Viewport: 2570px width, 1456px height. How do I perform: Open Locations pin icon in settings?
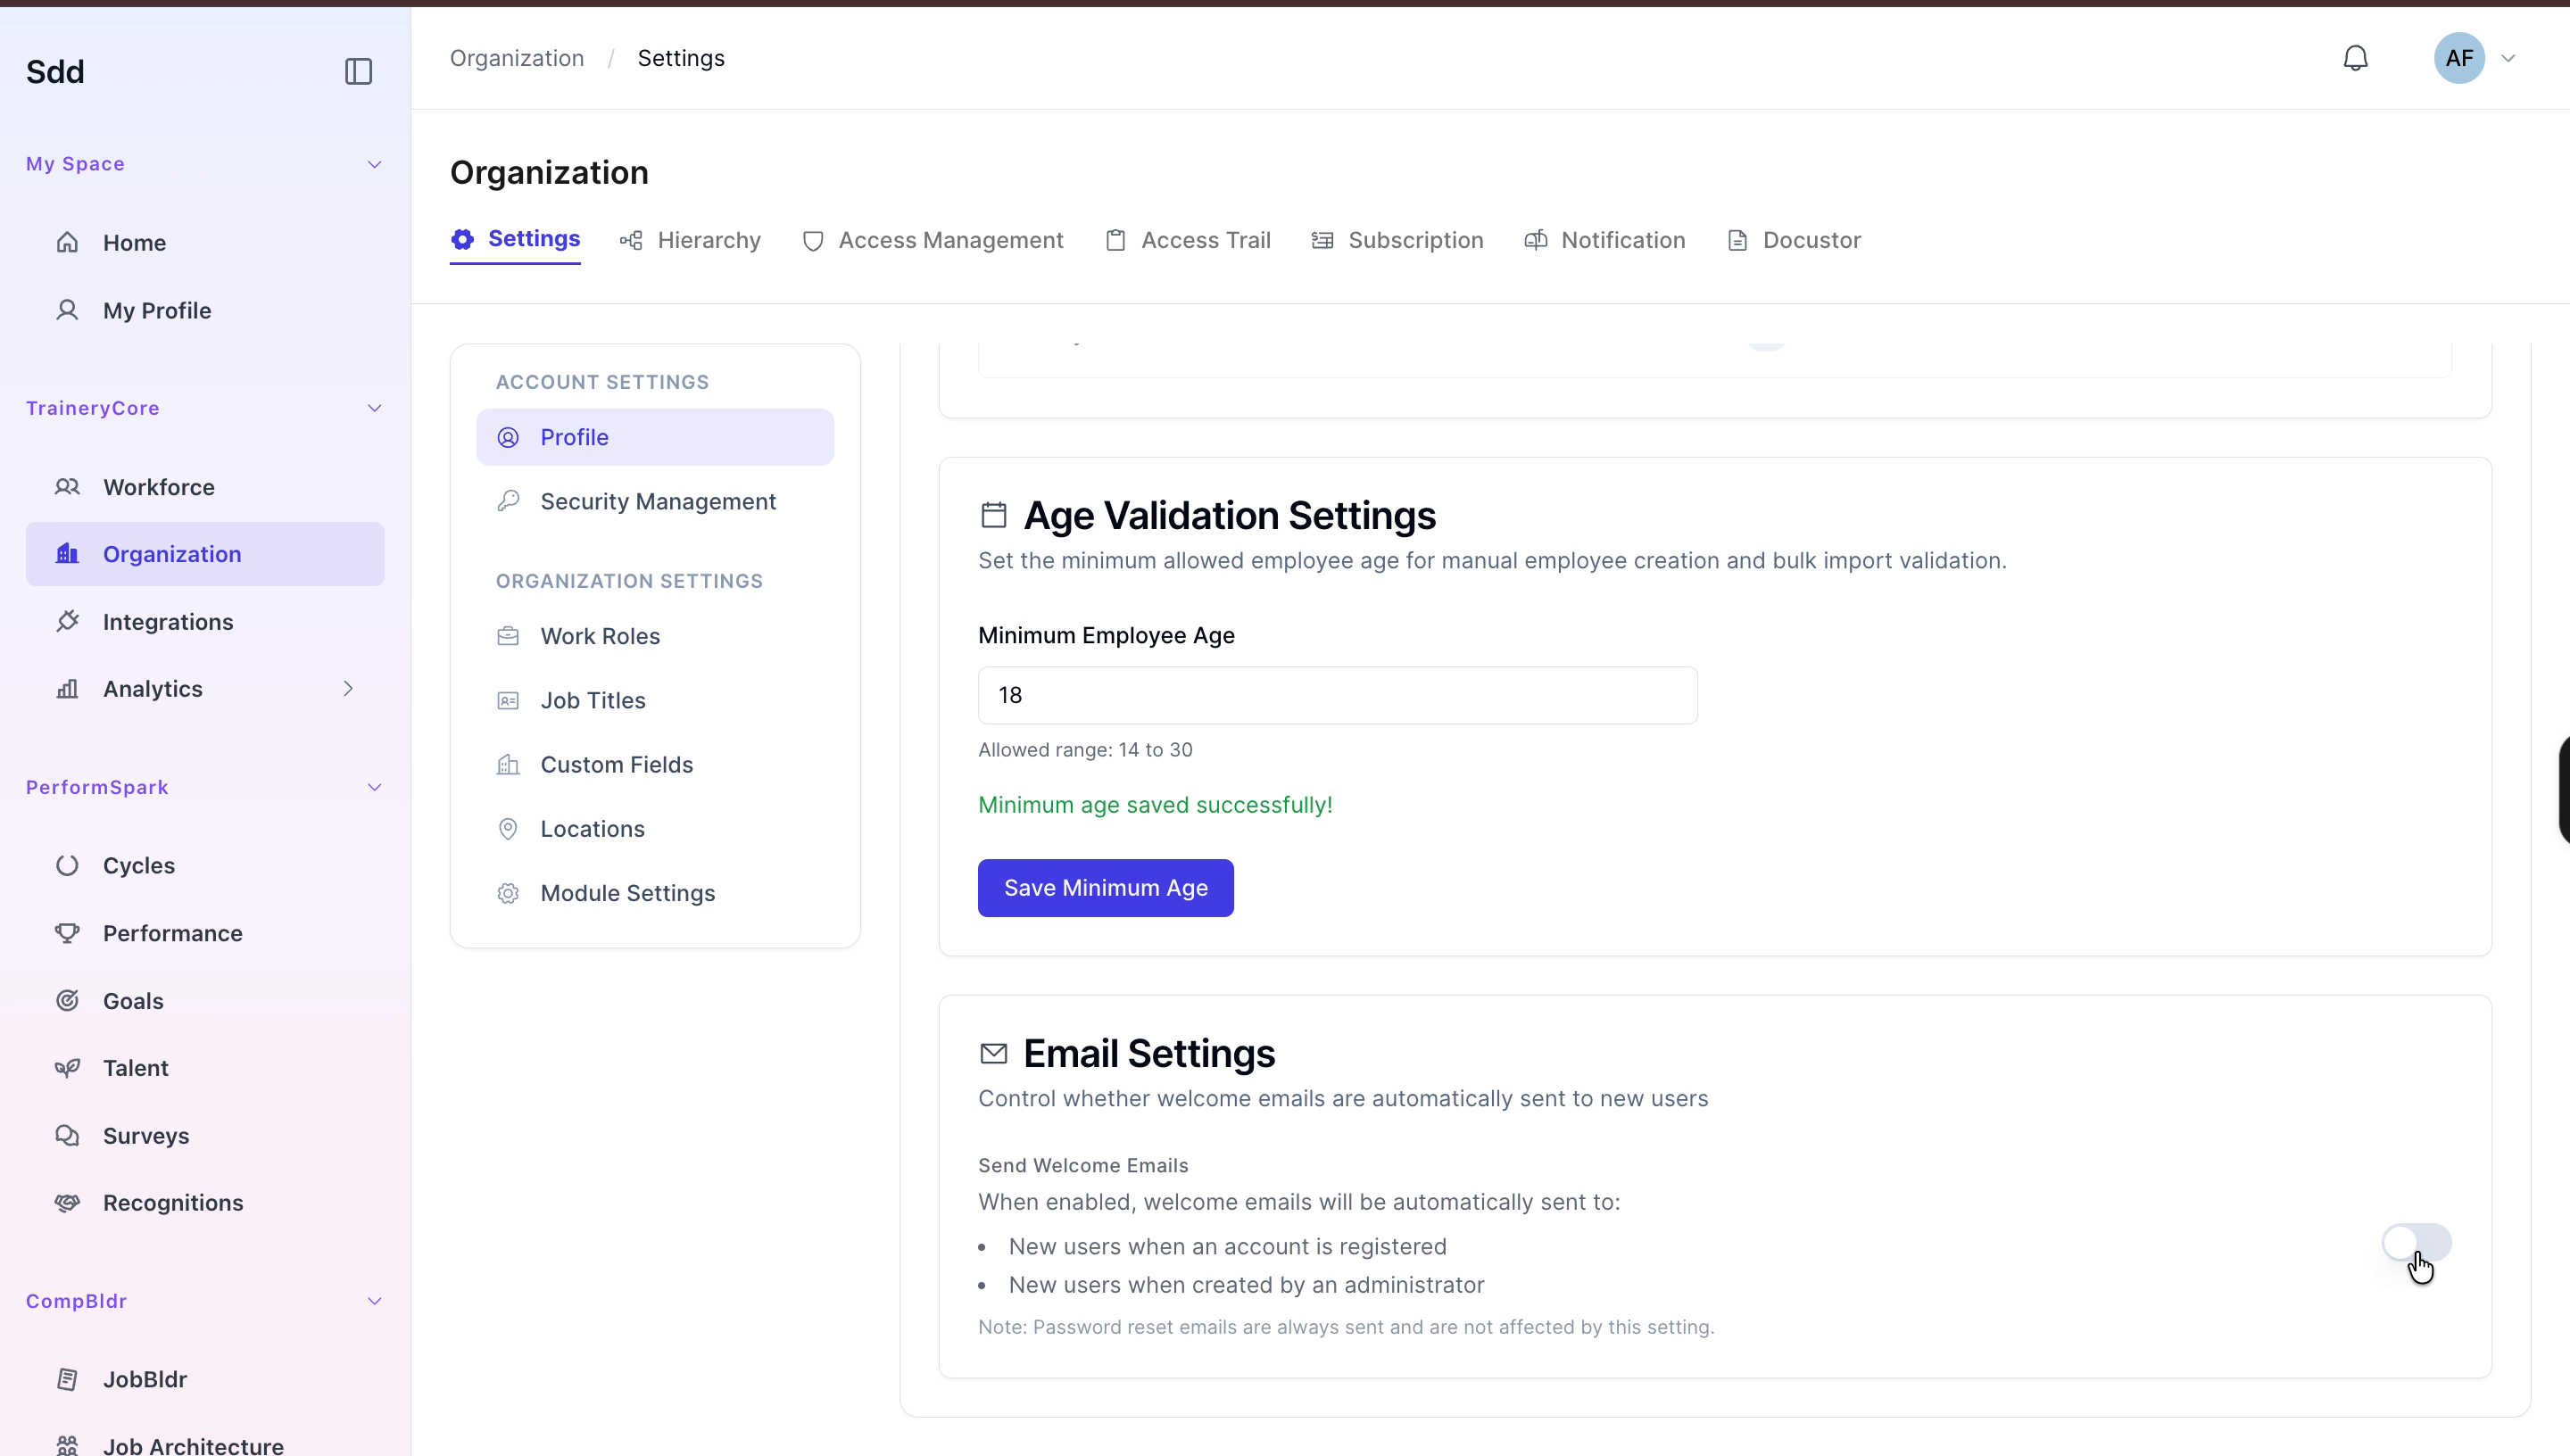tap(508, 828)
